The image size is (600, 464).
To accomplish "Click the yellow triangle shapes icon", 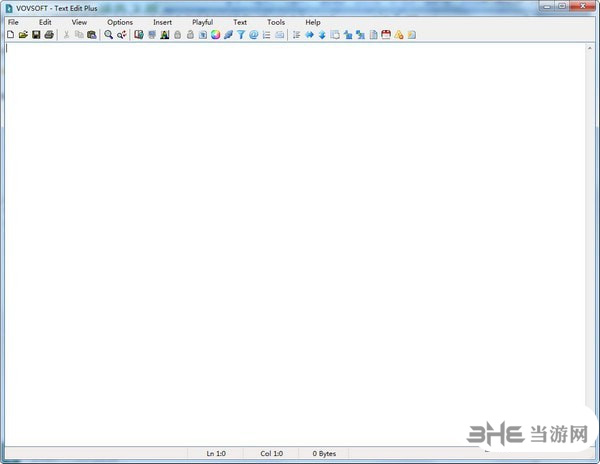I will (x=399, y=35).
